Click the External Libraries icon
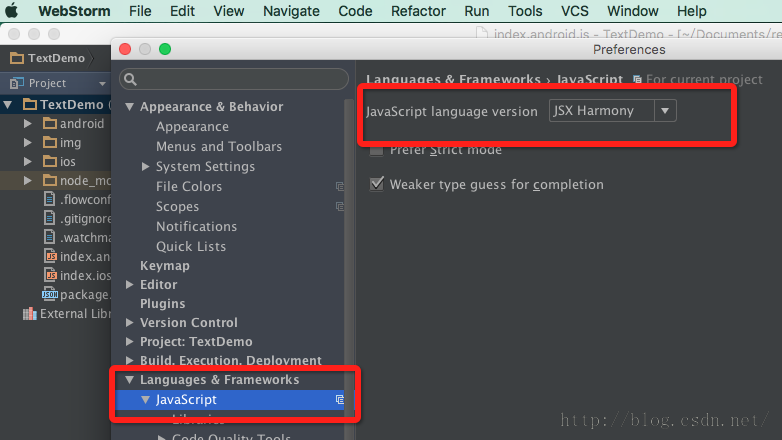 [x=29, y=314]
